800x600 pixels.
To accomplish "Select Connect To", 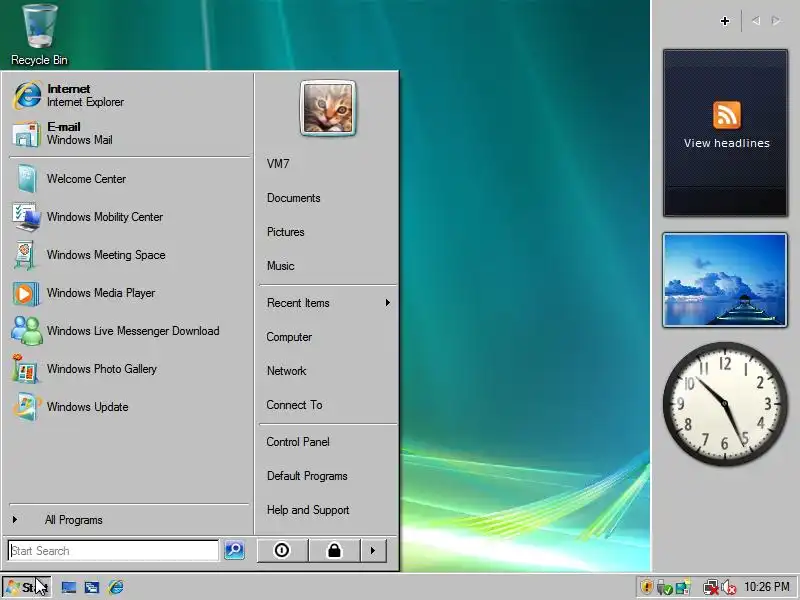I will tap(328, 405).
